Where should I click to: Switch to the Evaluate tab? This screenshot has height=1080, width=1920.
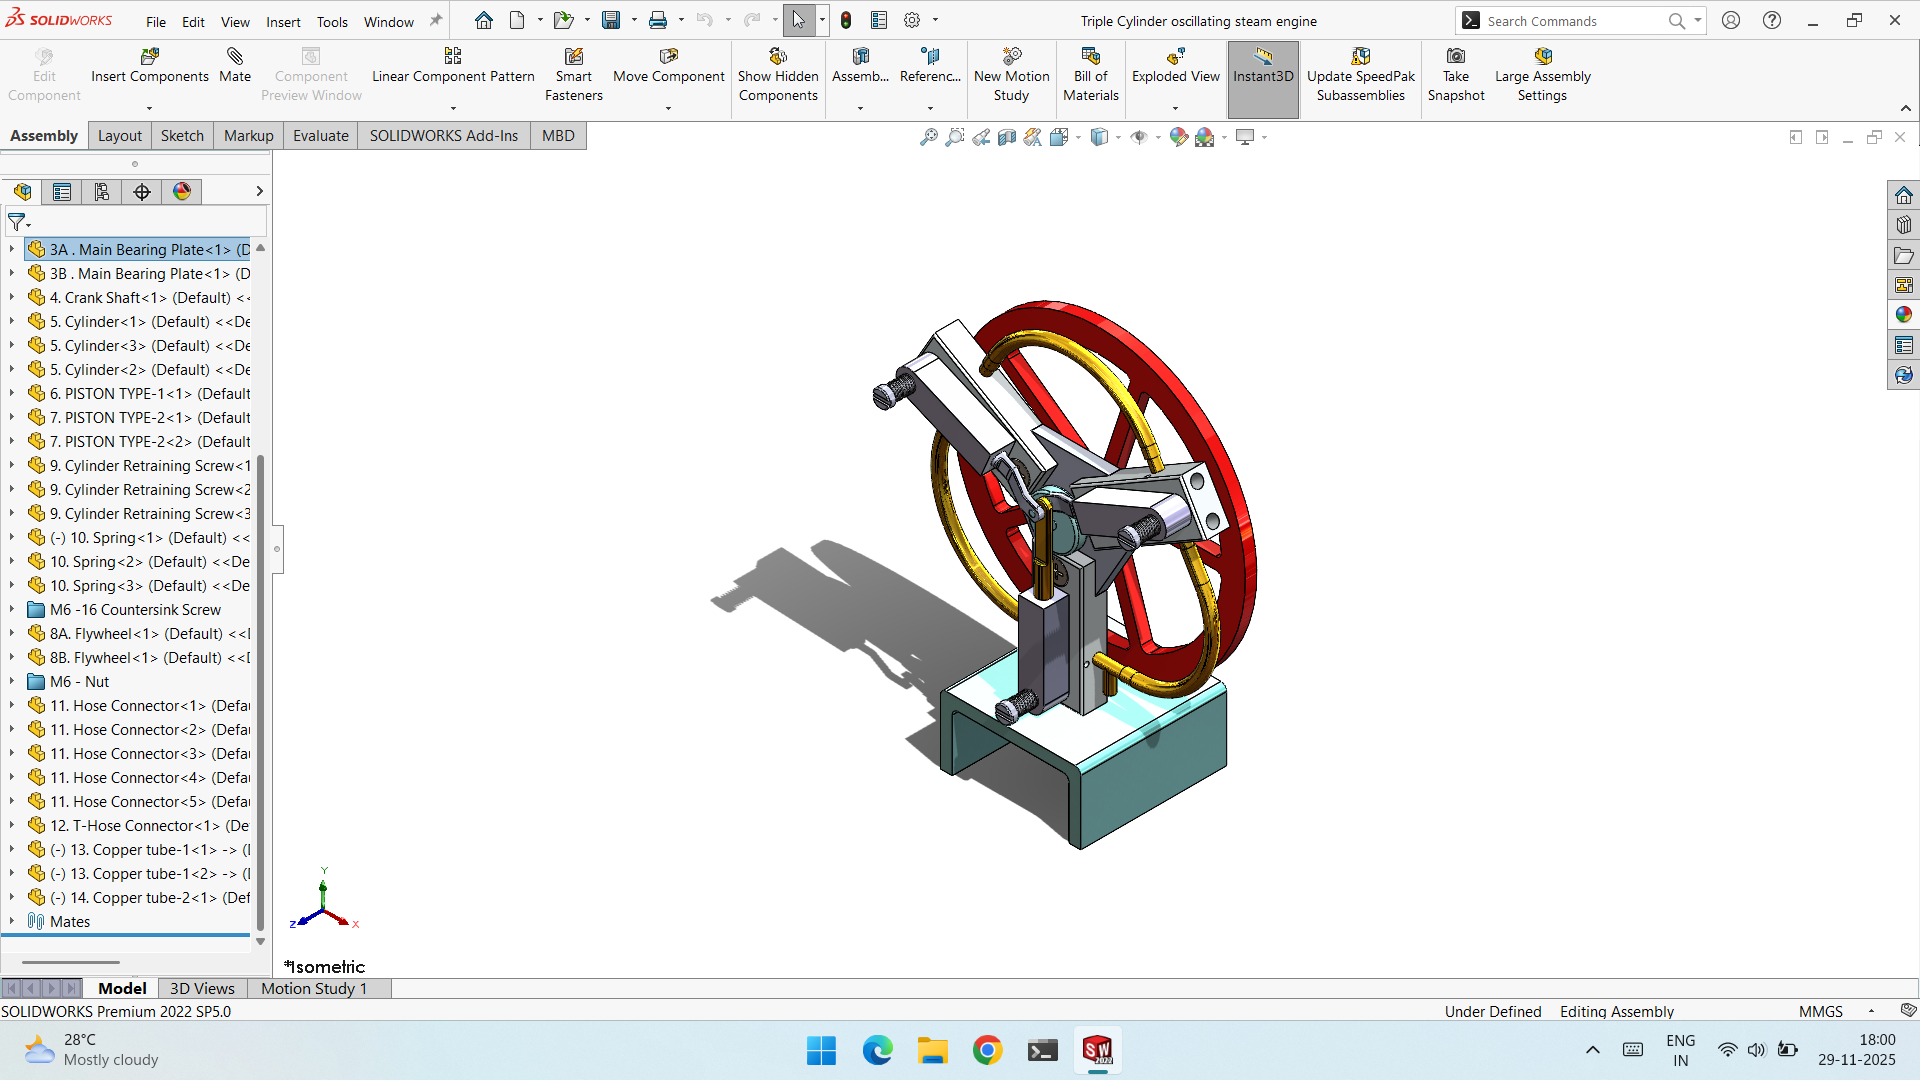click(320, 136)
